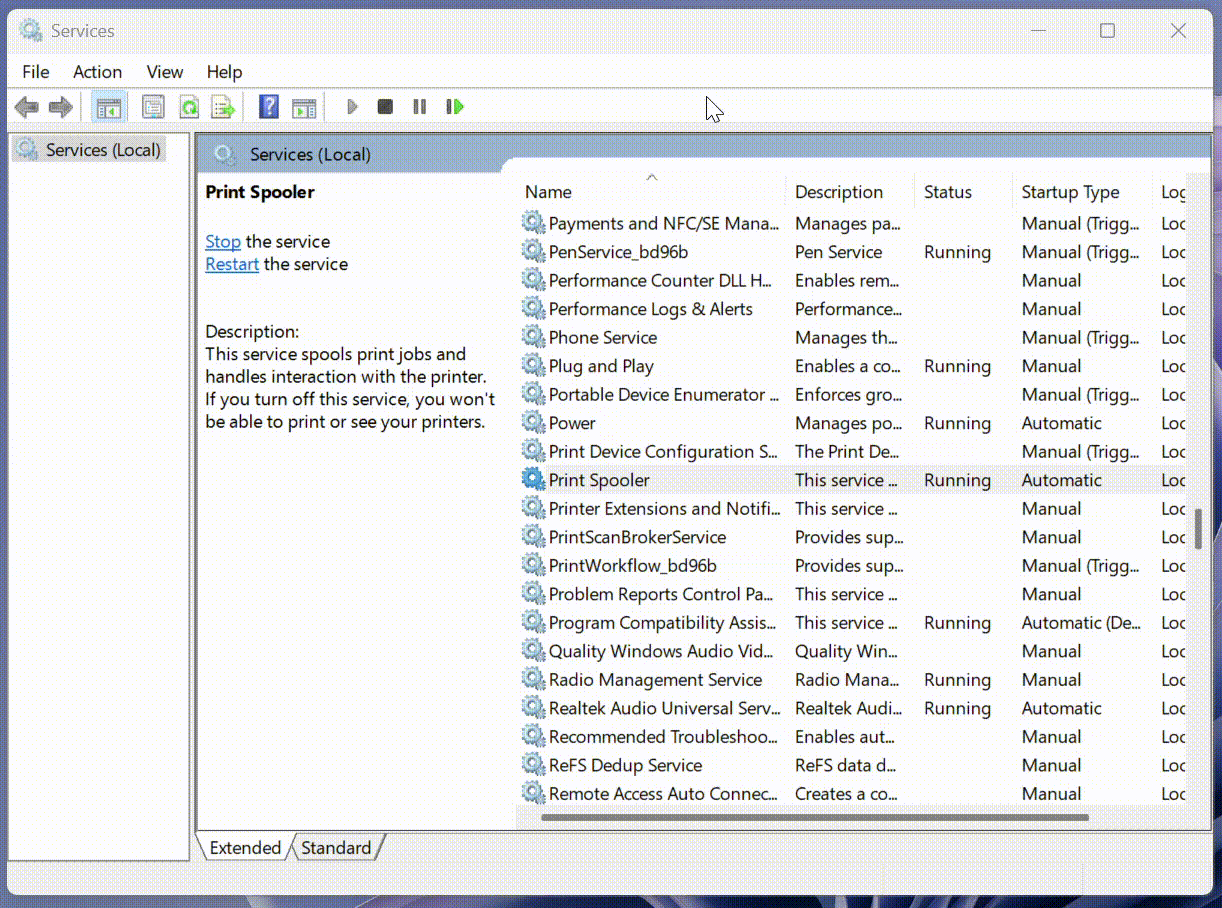
Task: Select Recommended Troubleshooting service name
Action: tap(663, 737)
